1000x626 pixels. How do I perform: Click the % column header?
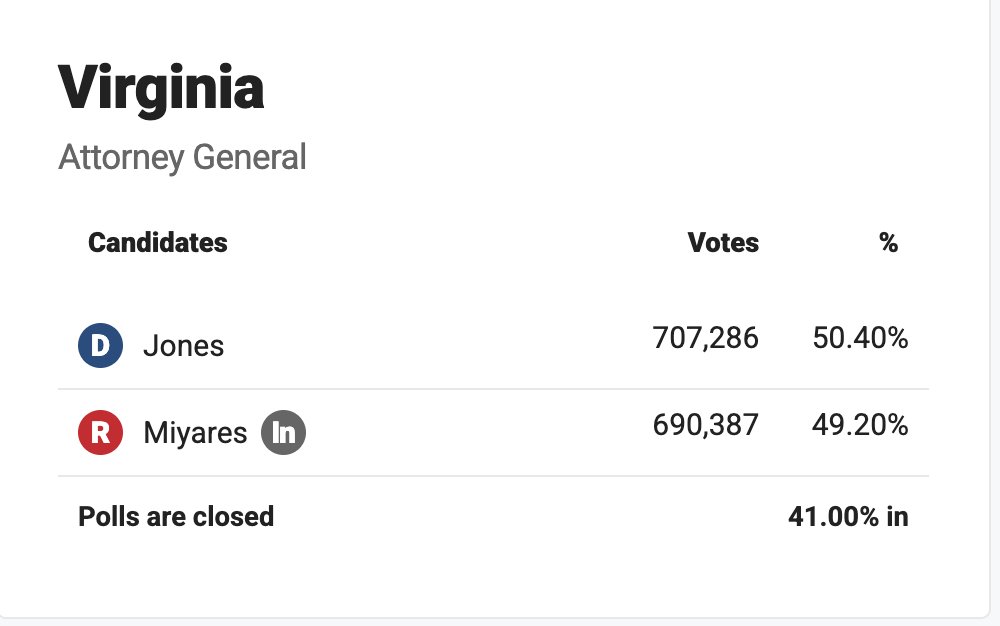[888, 243]
